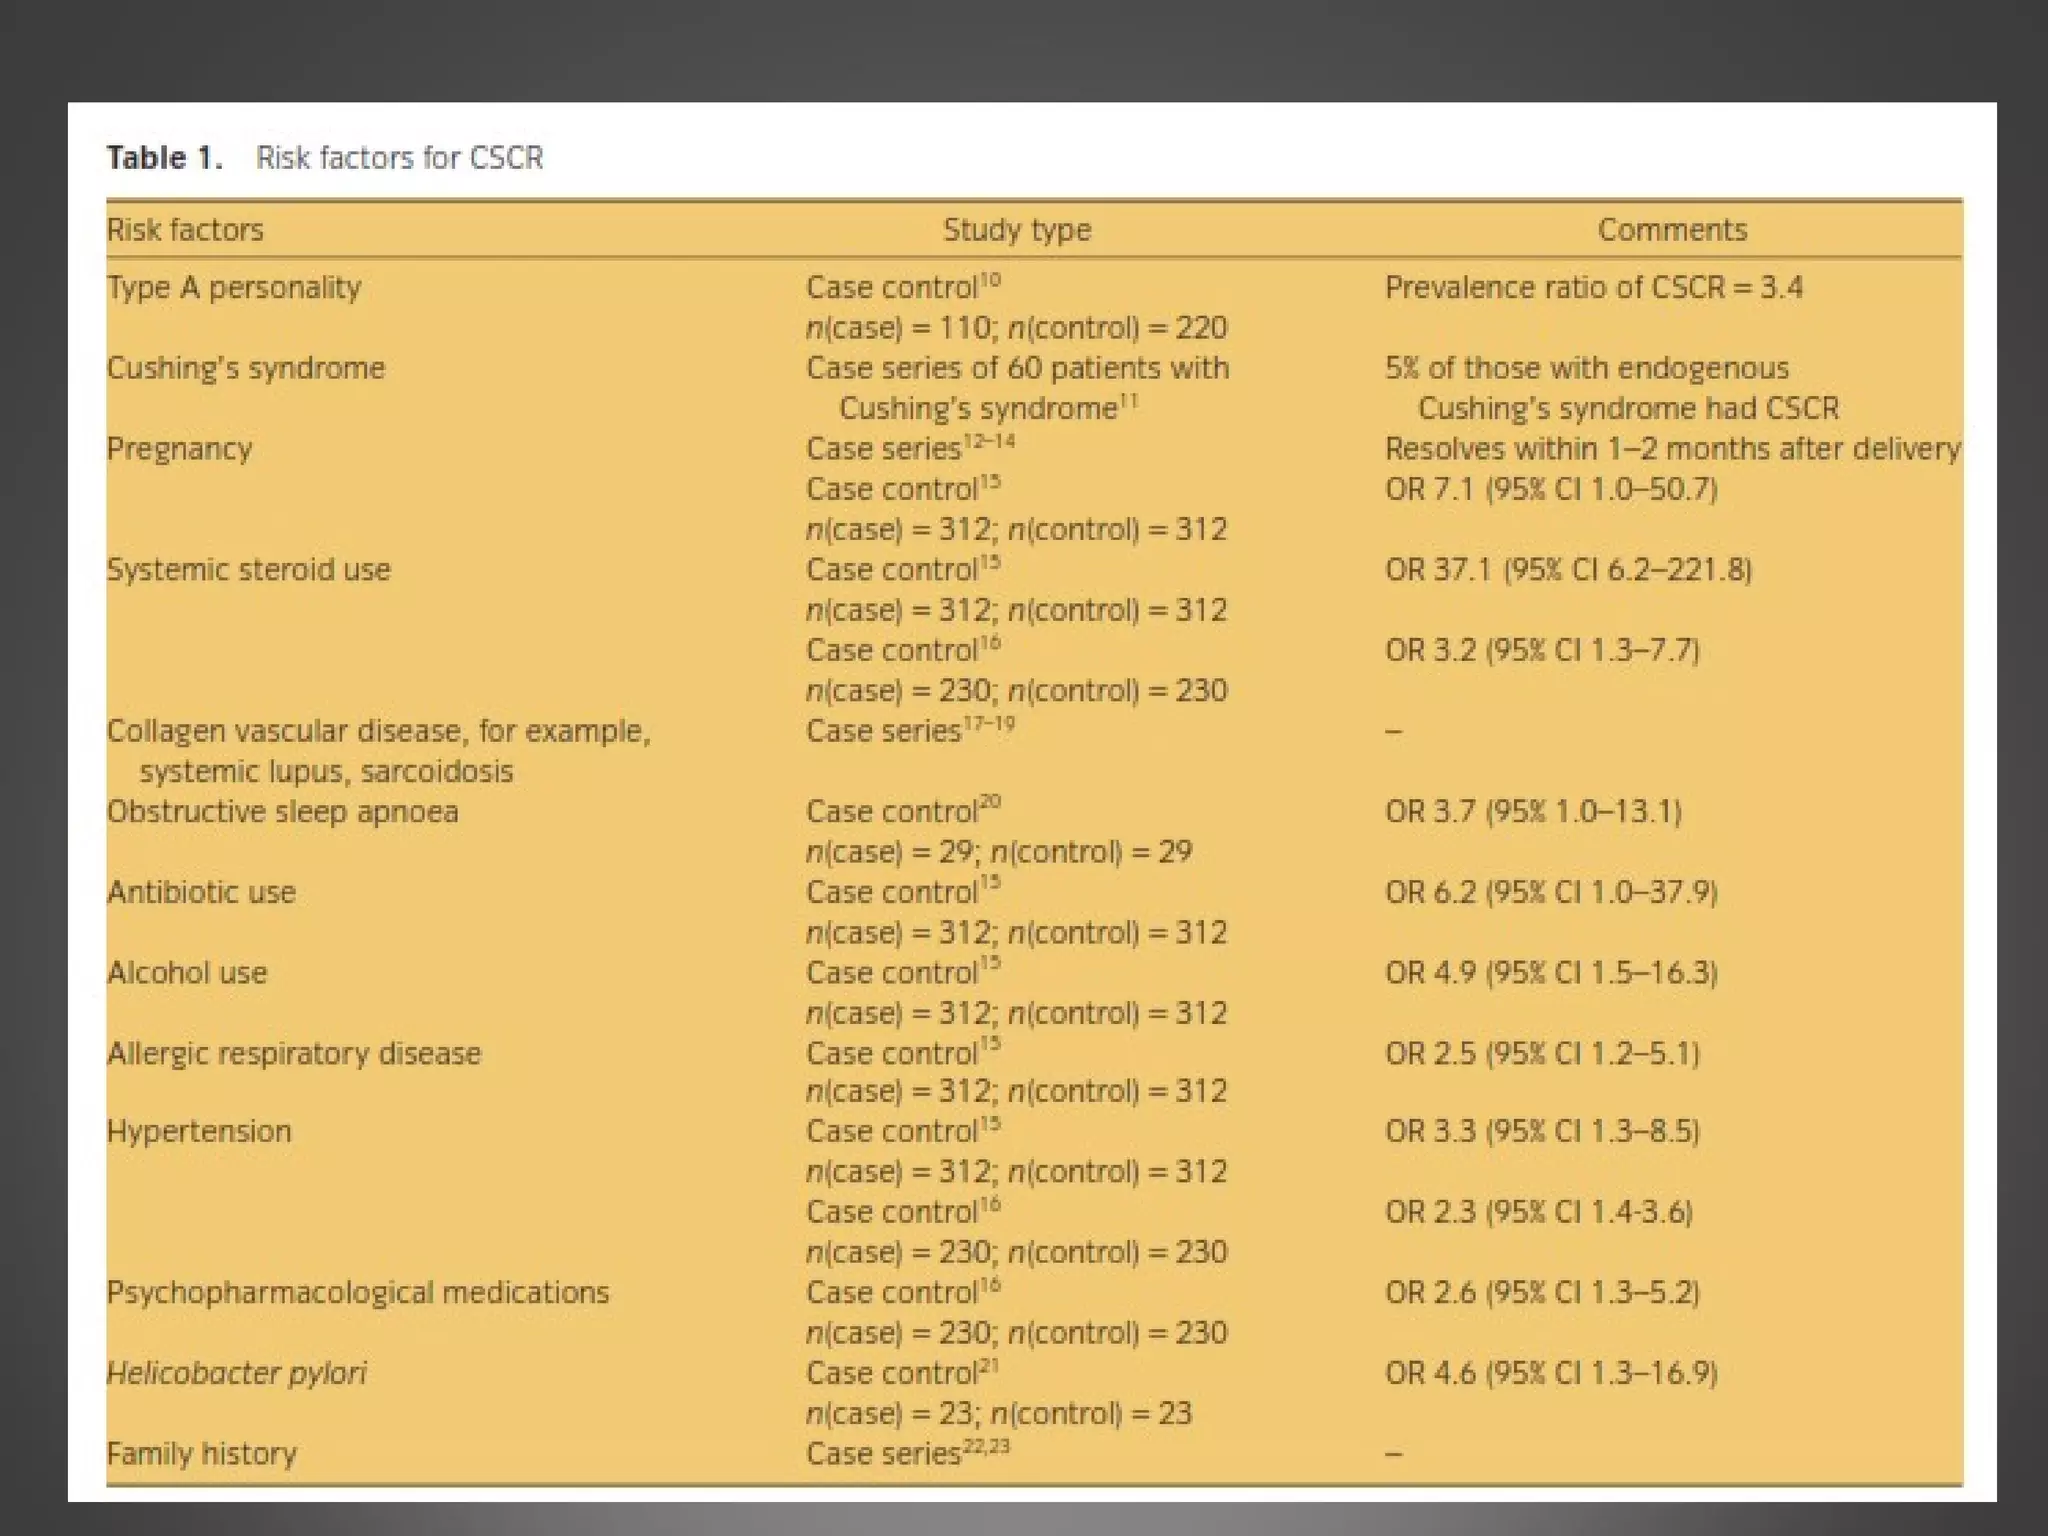Select the 'Alcohol use' row label
The image size is (2048, 1536).
pos(187,973)
